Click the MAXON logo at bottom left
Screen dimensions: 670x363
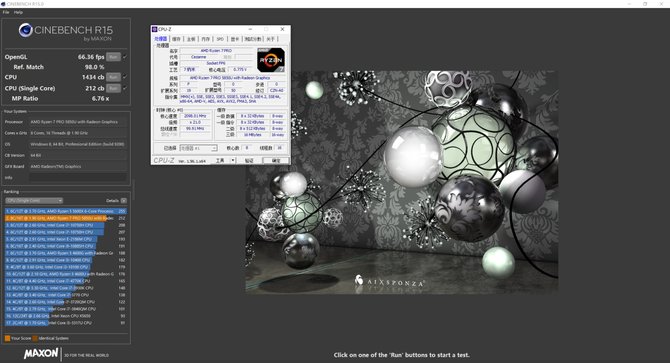point(41,353)
